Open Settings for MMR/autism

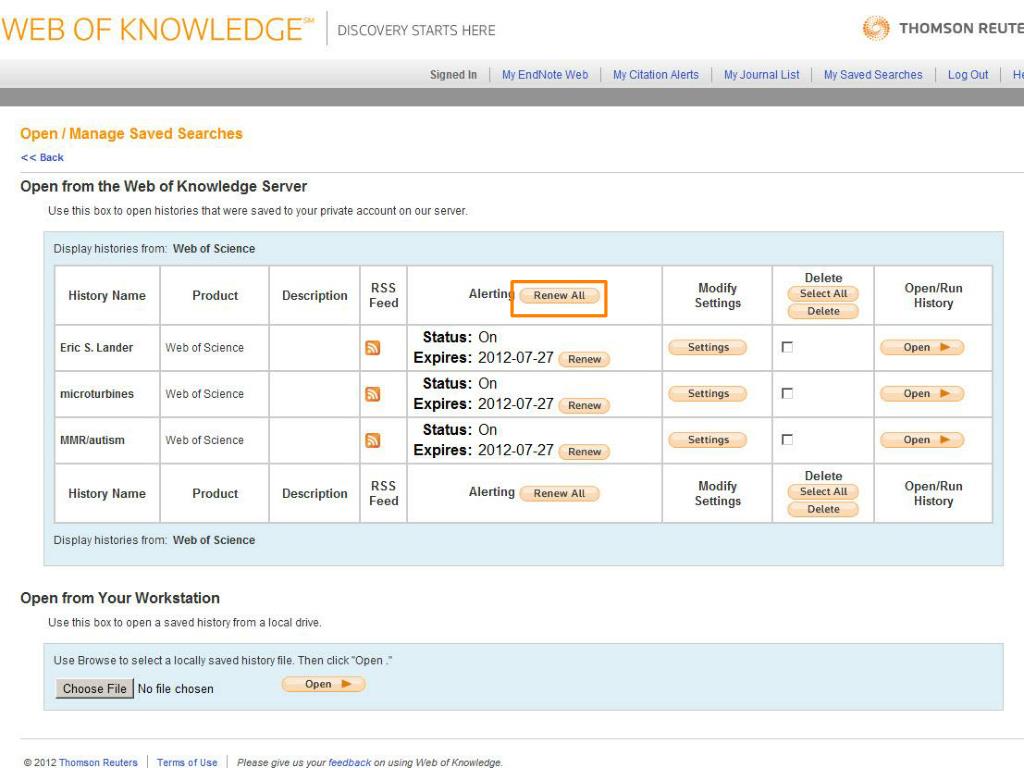(x=708, y=440)
